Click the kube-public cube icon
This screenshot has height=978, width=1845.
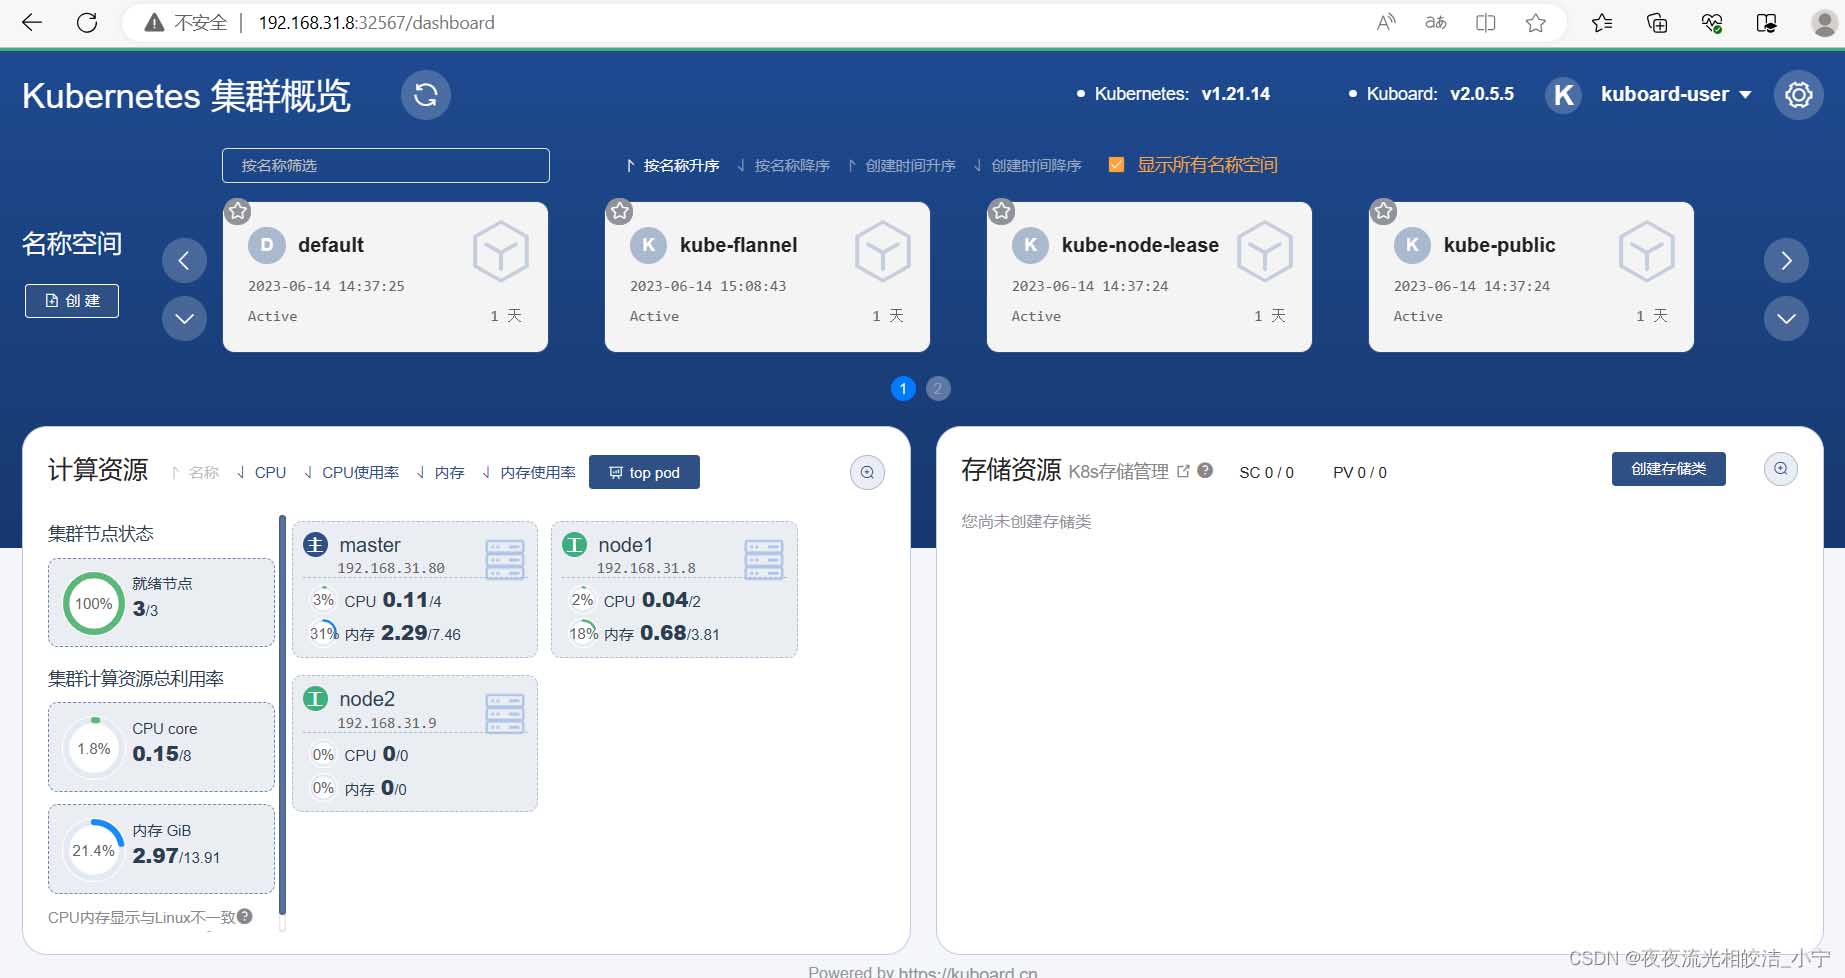click(x=1646, y=252)
